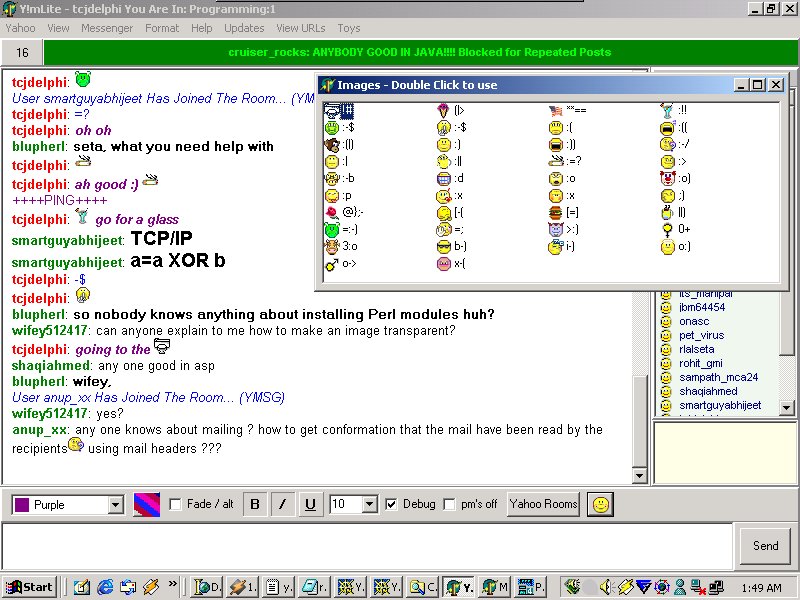Select the ice cream emoticon (|>
The height and width of the screenshot is (600, 800).
point(451,110)
